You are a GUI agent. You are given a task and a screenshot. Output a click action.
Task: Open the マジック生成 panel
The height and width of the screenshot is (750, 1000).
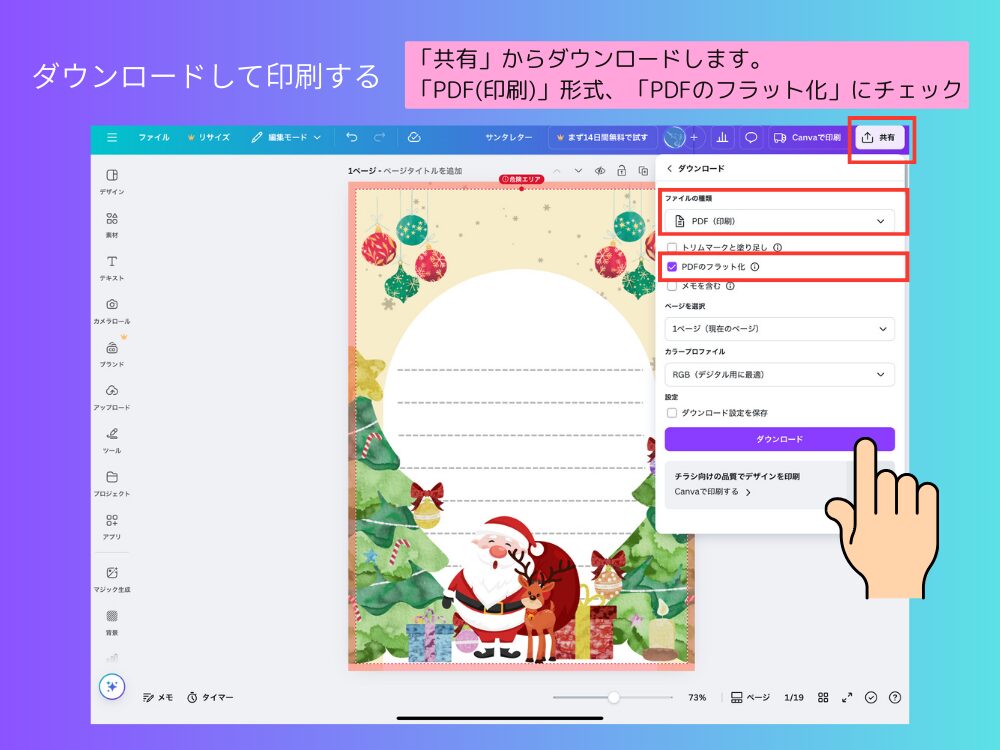point(111,578)
